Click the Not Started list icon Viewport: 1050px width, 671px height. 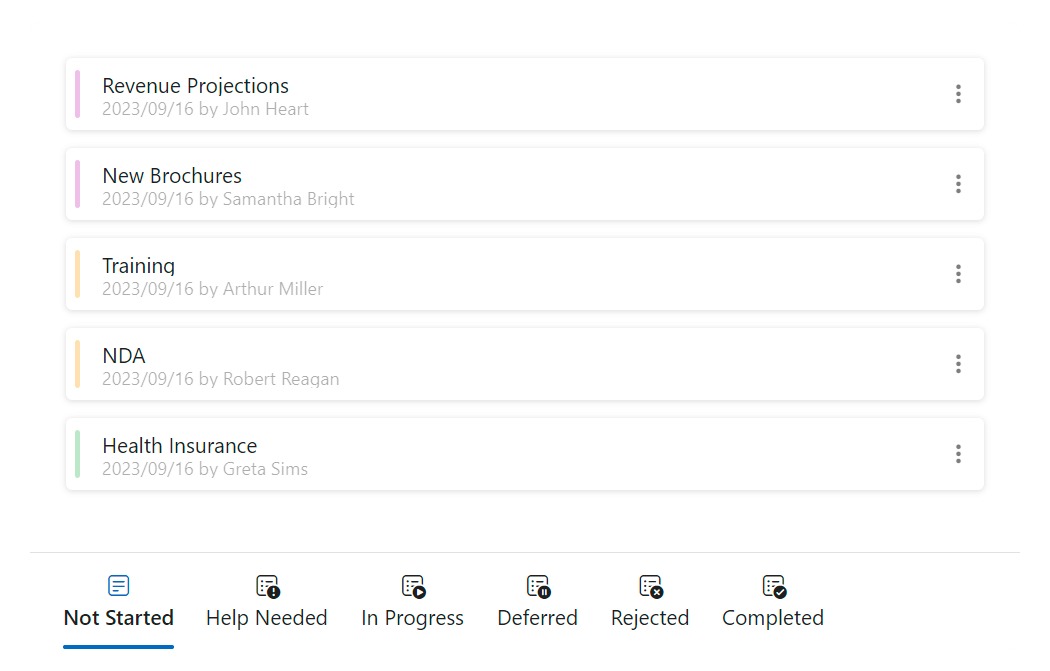(118, 586)
